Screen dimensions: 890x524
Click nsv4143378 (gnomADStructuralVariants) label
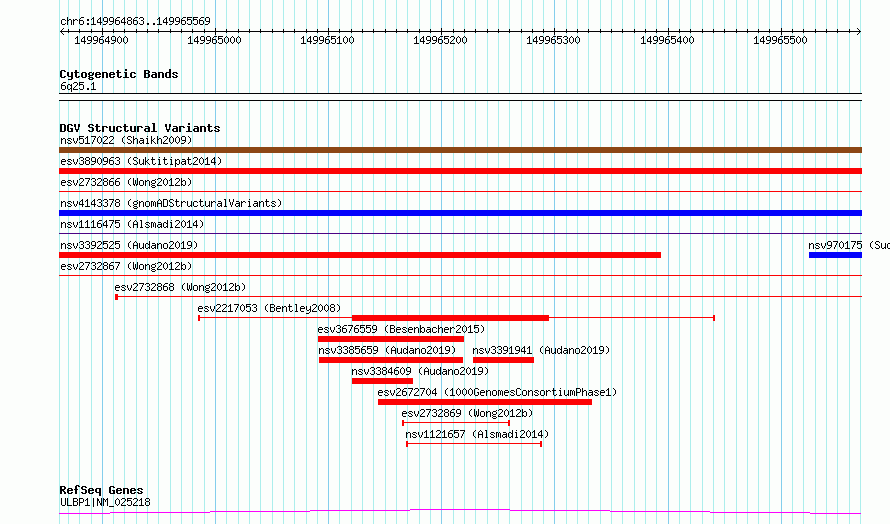click(171, 203)
